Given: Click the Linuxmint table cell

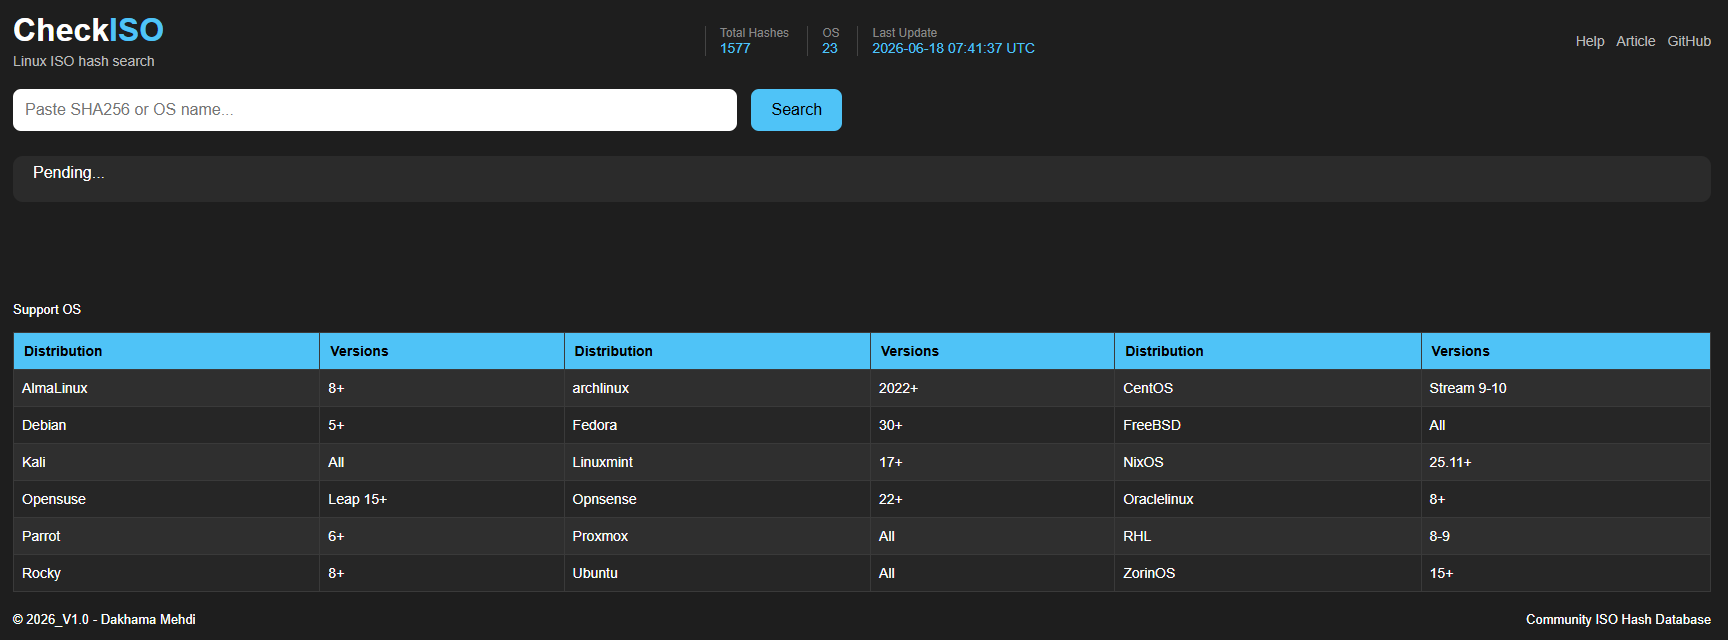Looking at the screenshot, I should (x=717, y=462).
